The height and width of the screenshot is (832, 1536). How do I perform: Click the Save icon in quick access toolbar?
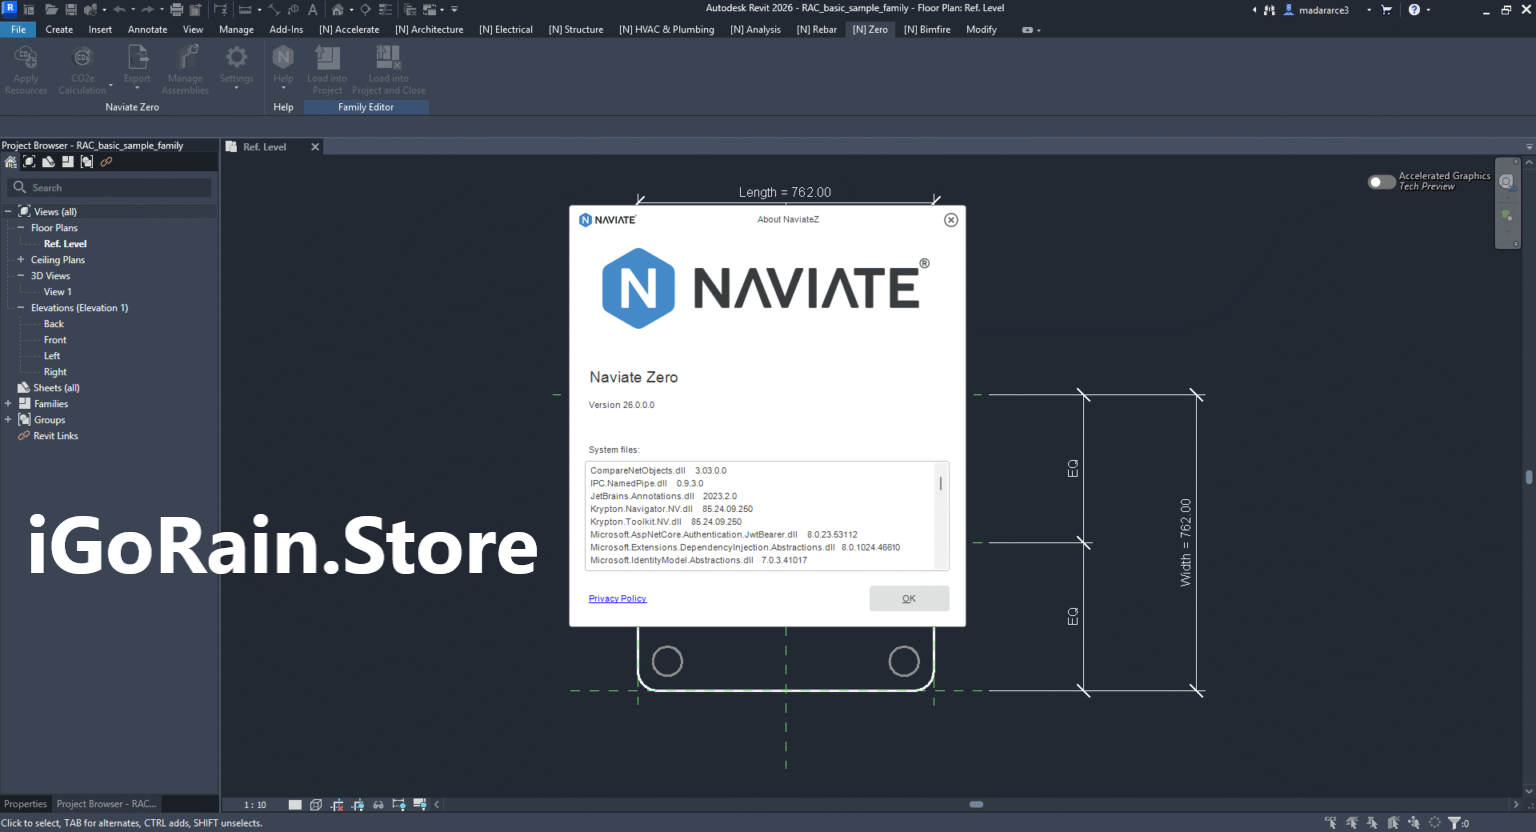coord(71,10)
